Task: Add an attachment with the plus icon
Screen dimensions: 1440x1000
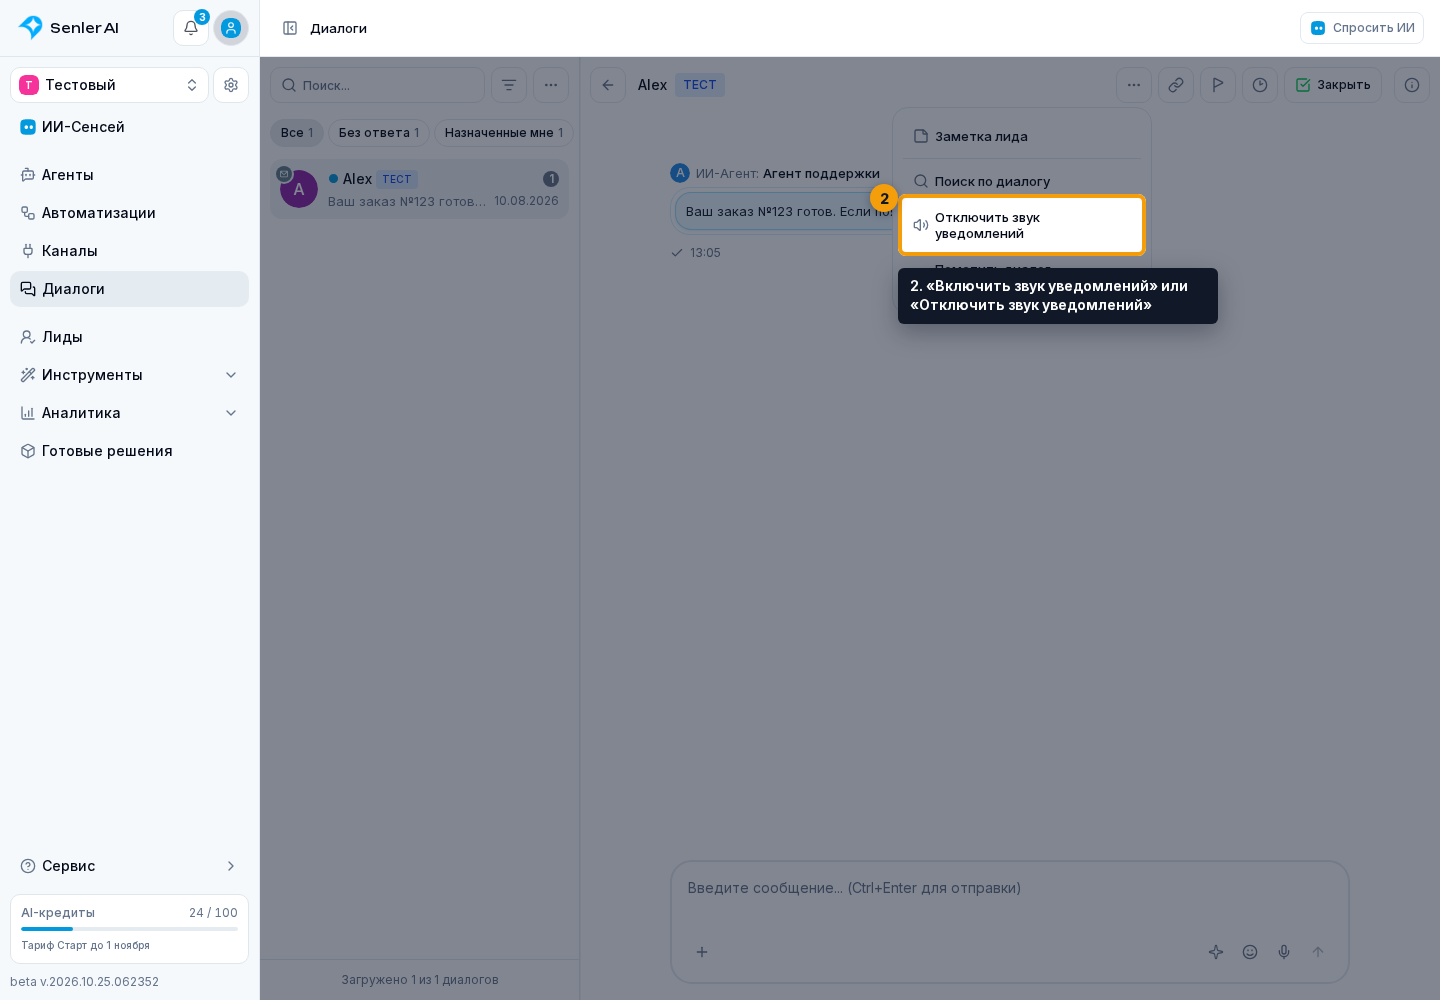Action: click(x=702, y=952)
